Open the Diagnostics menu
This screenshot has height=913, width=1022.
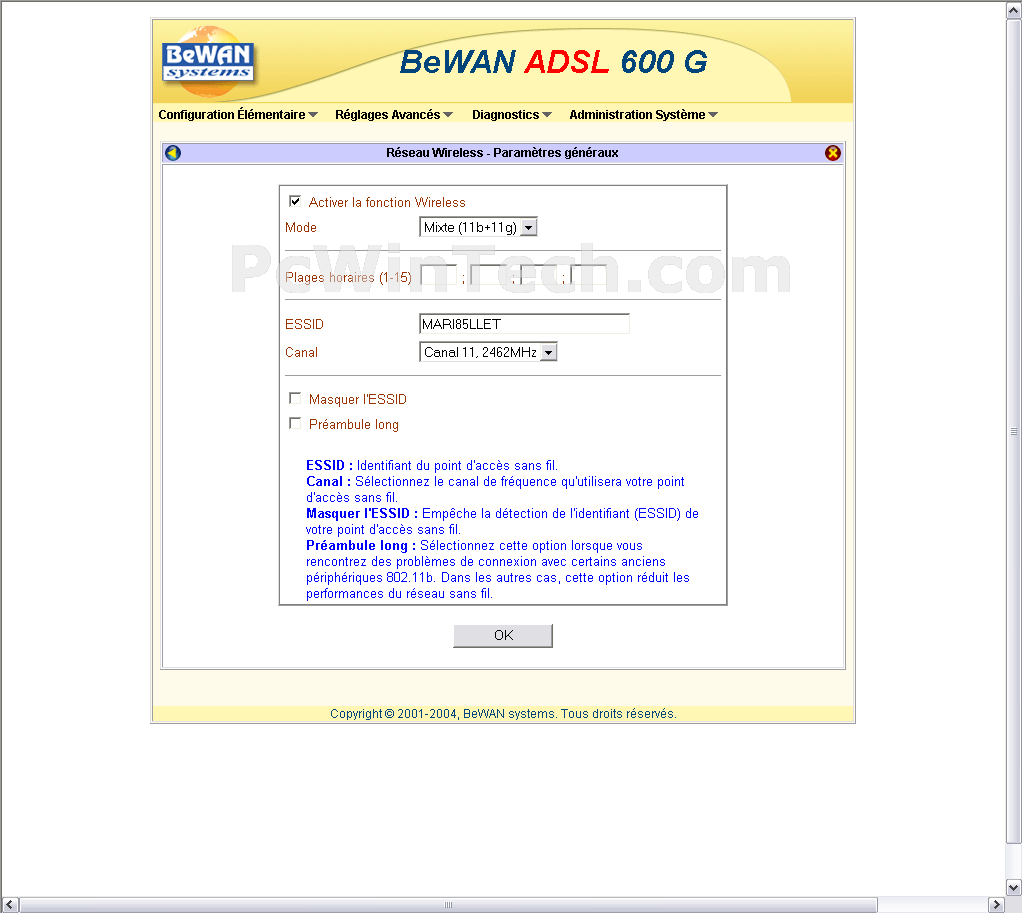tap(512, 115)
